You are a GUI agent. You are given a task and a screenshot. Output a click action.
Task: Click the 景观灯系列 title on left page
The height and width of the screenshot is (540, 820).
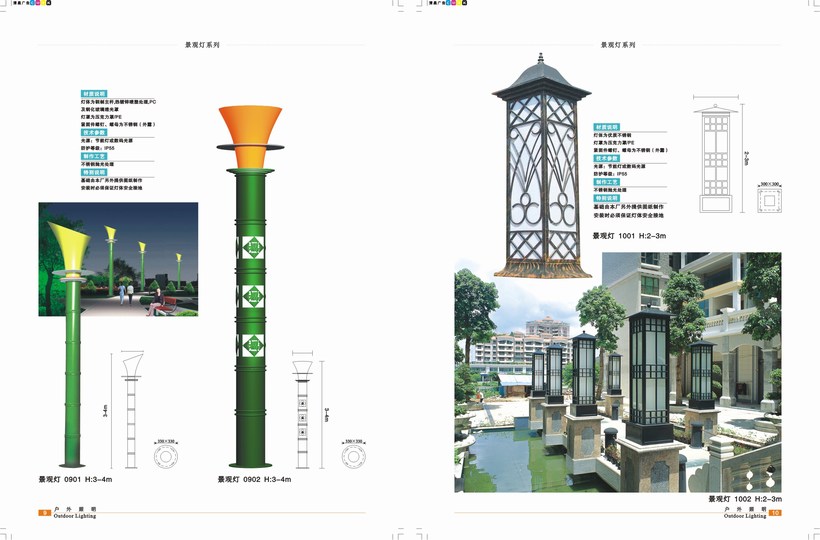point(202,45)
